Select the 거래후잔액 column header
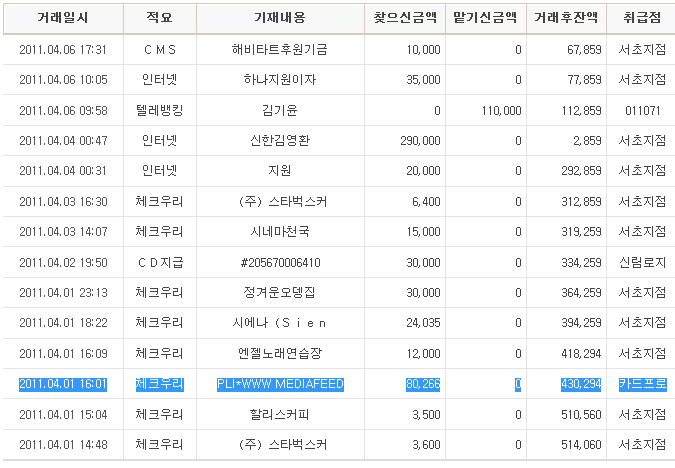 click(x=566, y=18)
